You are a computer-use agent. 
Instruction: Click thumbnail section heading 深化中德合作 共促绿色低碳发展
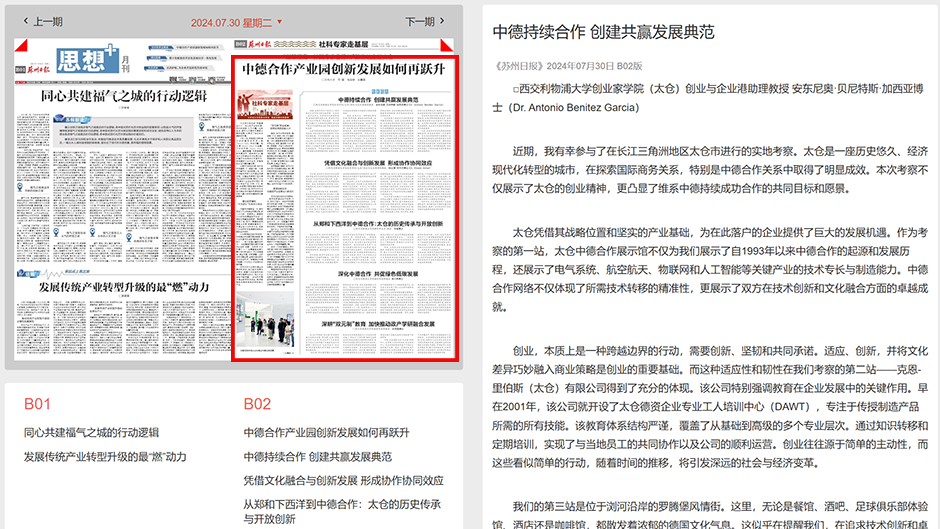point(378,273)
